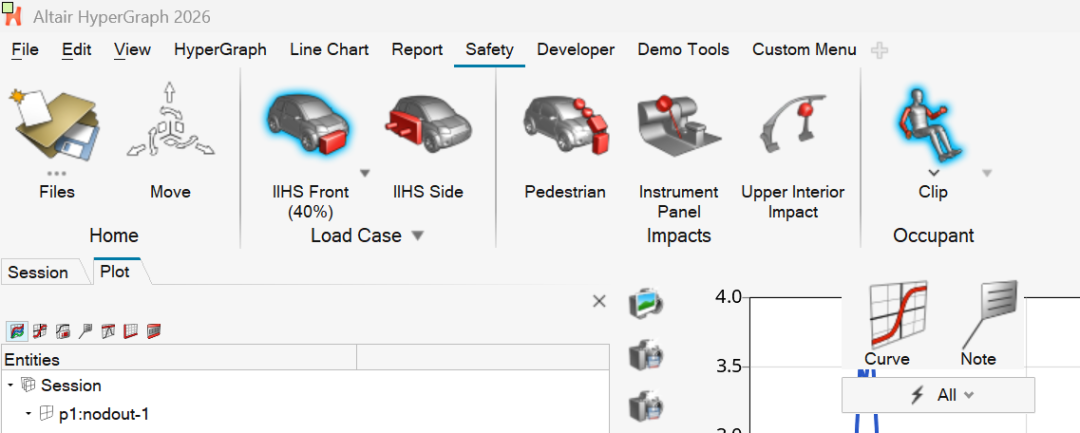Click the Entities column header
1080x433 pixels.
[x=179, y=359]
